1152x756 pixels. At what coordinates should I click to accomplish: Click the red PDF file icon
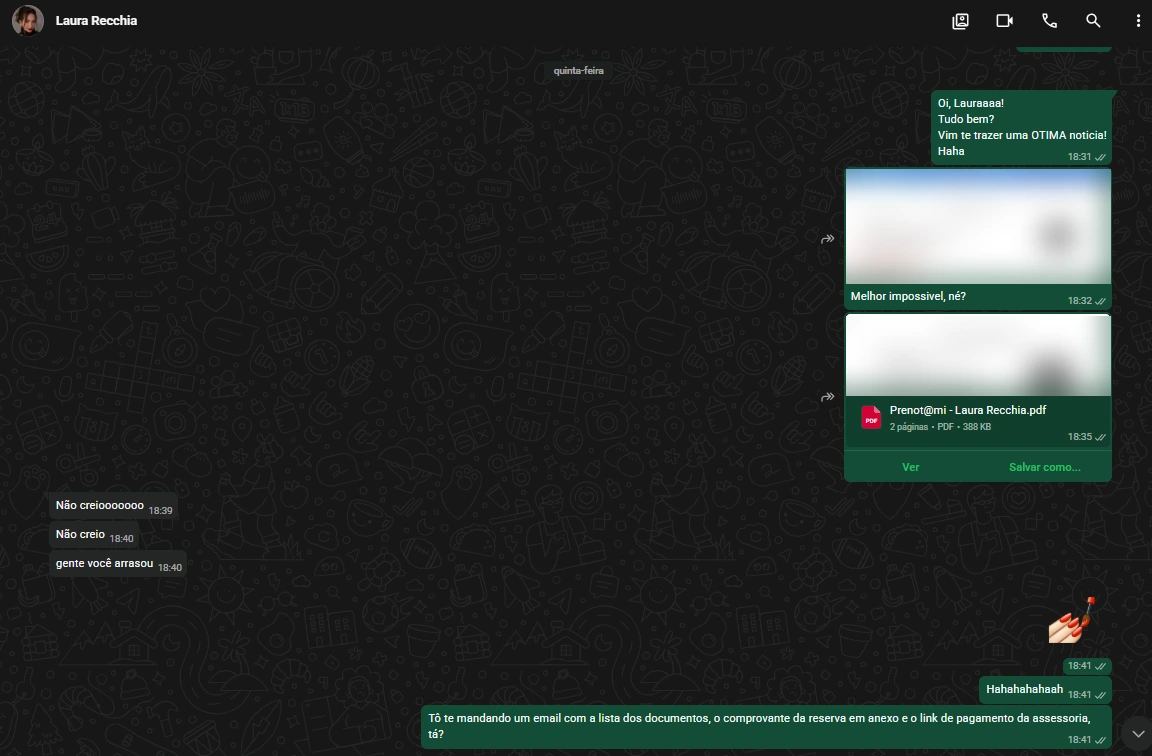point(871,417)
